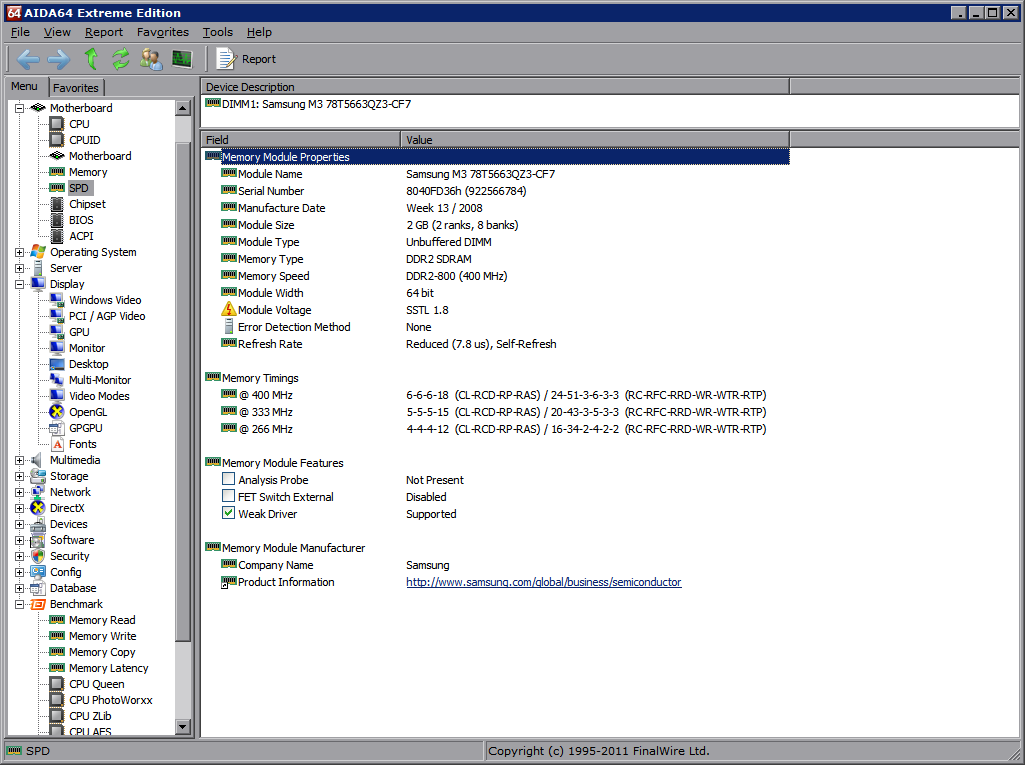
Task: Open the Samsung semiconductor product link
Action: 543,582
